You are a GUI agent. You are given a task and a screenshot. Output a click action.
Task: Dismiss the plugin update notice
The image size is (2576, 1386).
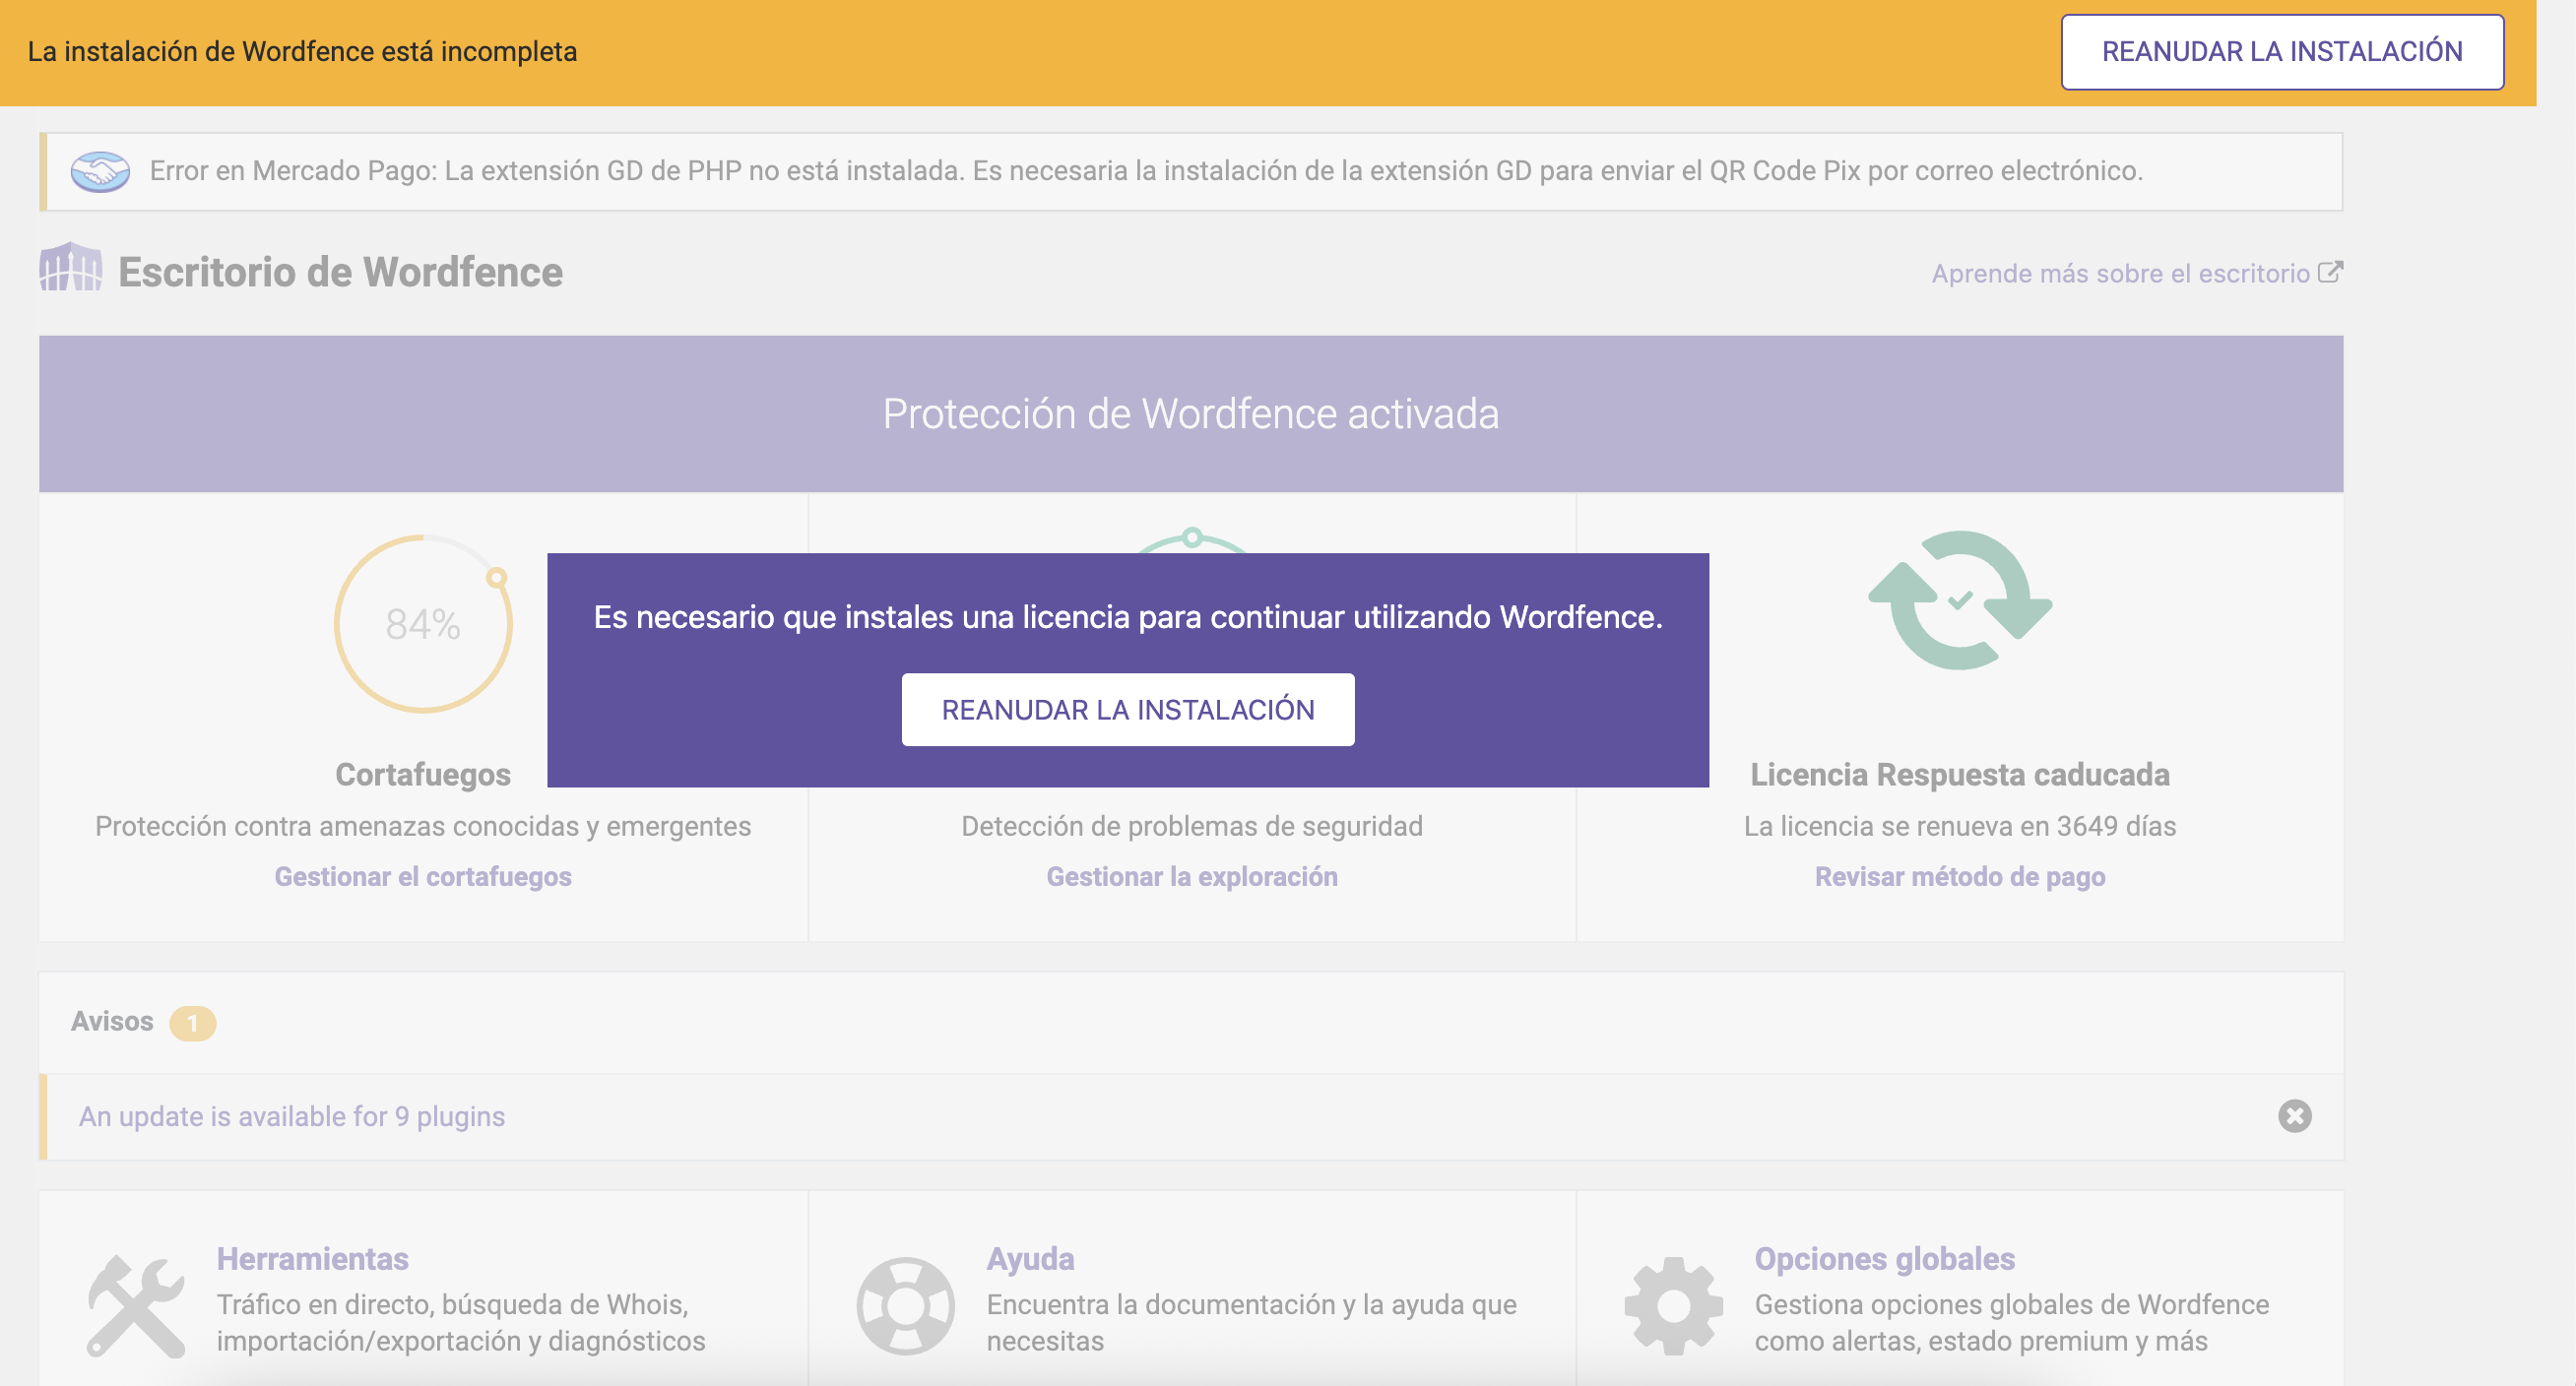[2294, 1116]
